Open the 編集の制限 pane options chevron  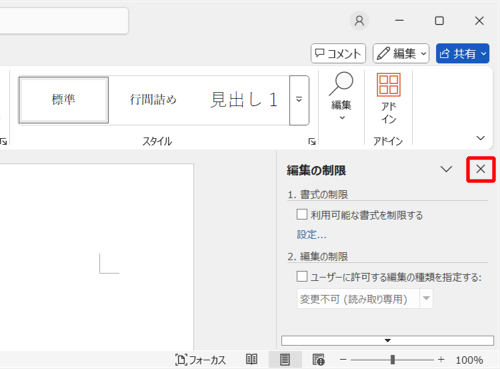[x=446, y=169]
